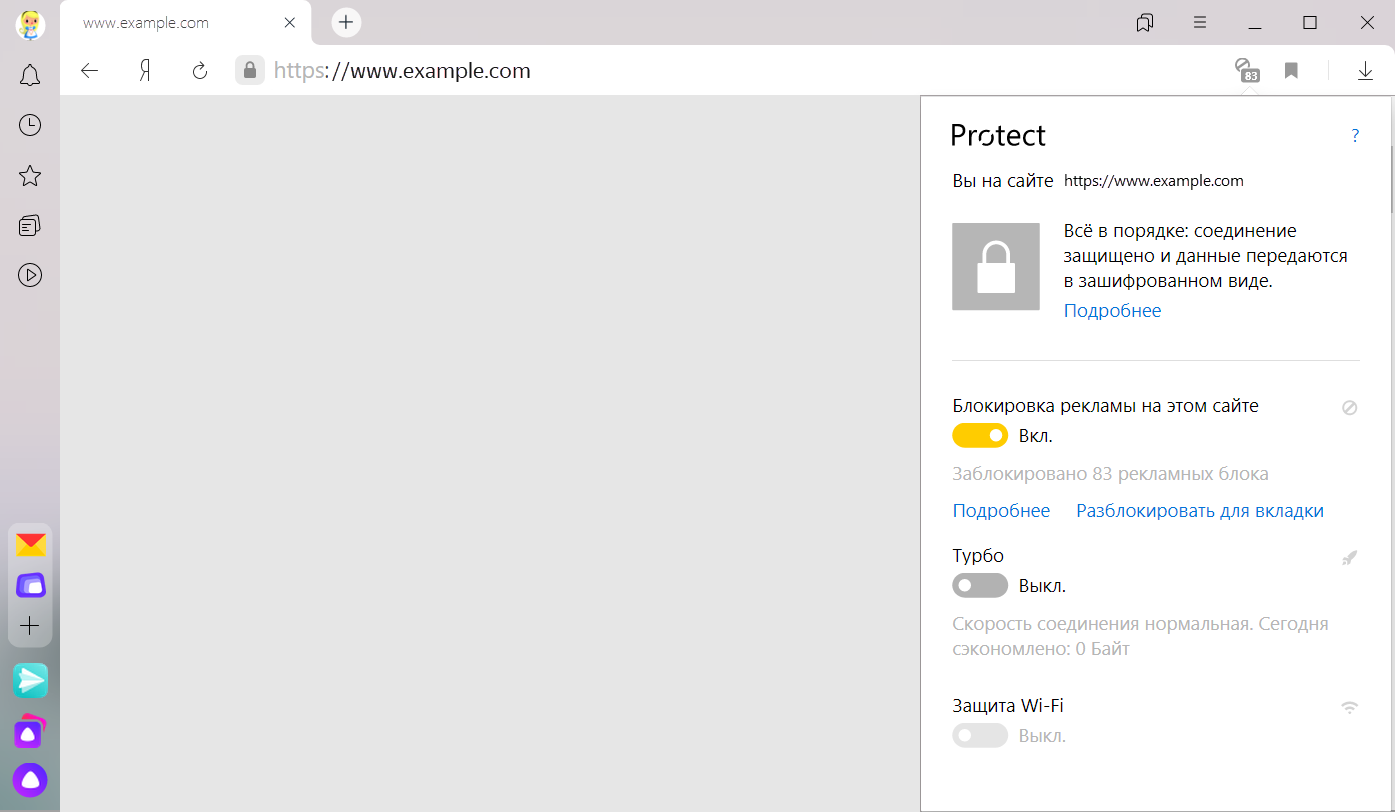Click the large grey lock image
The image size is (1395, 812).
(x=996, y=266)
